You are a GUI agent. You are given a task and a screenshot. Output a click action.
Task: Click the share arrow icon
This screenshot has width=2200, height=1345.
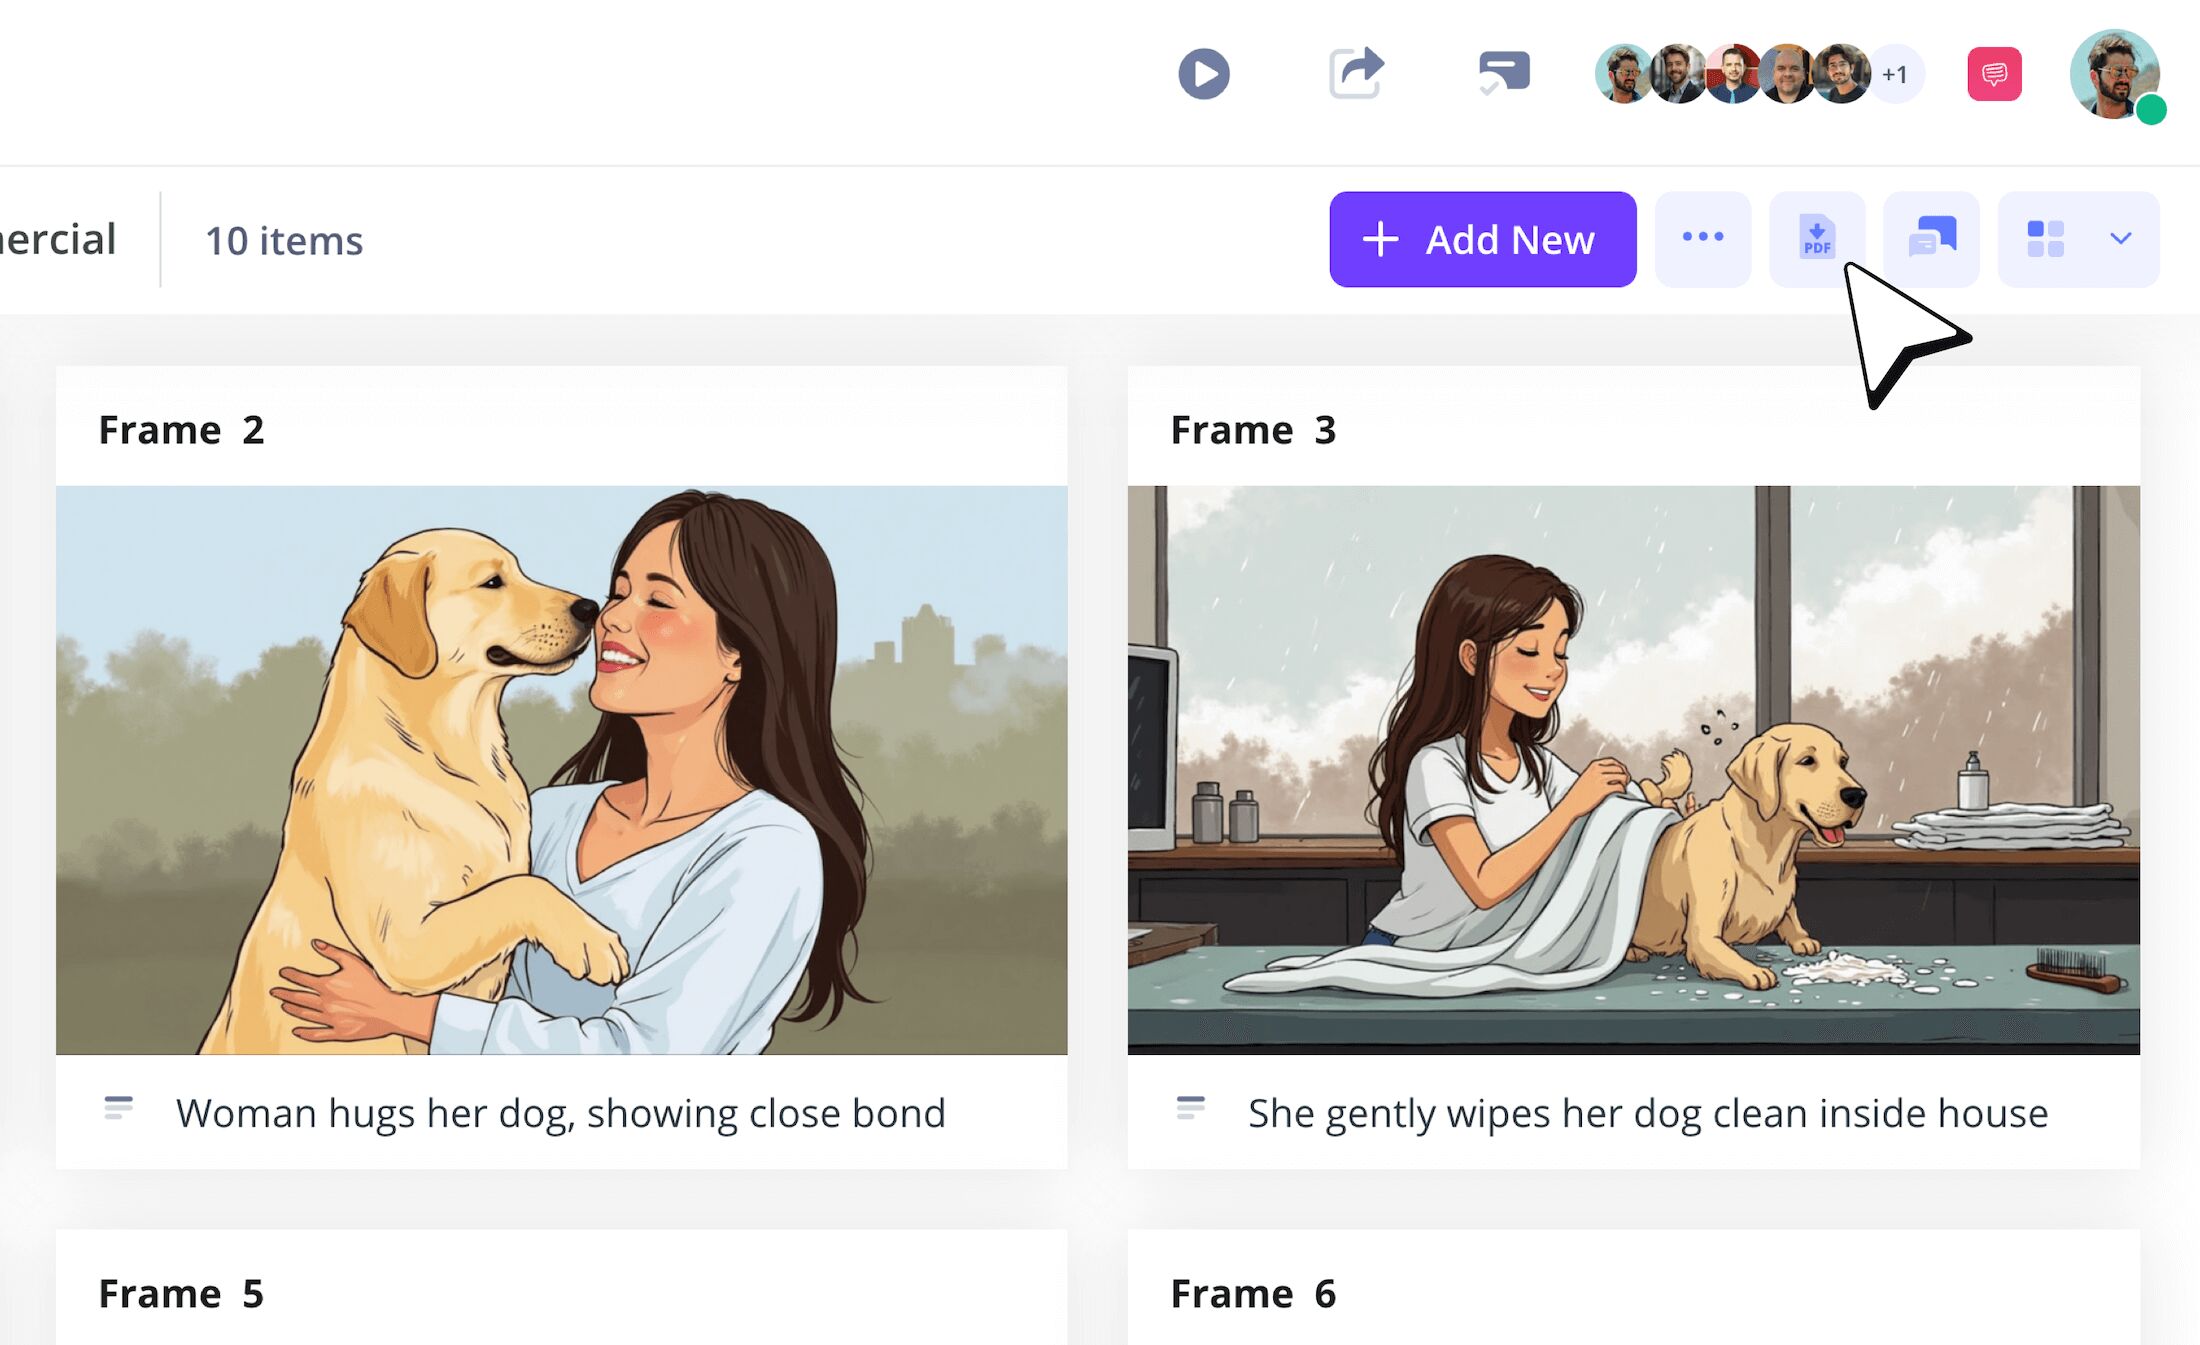tap(1356, 73)
